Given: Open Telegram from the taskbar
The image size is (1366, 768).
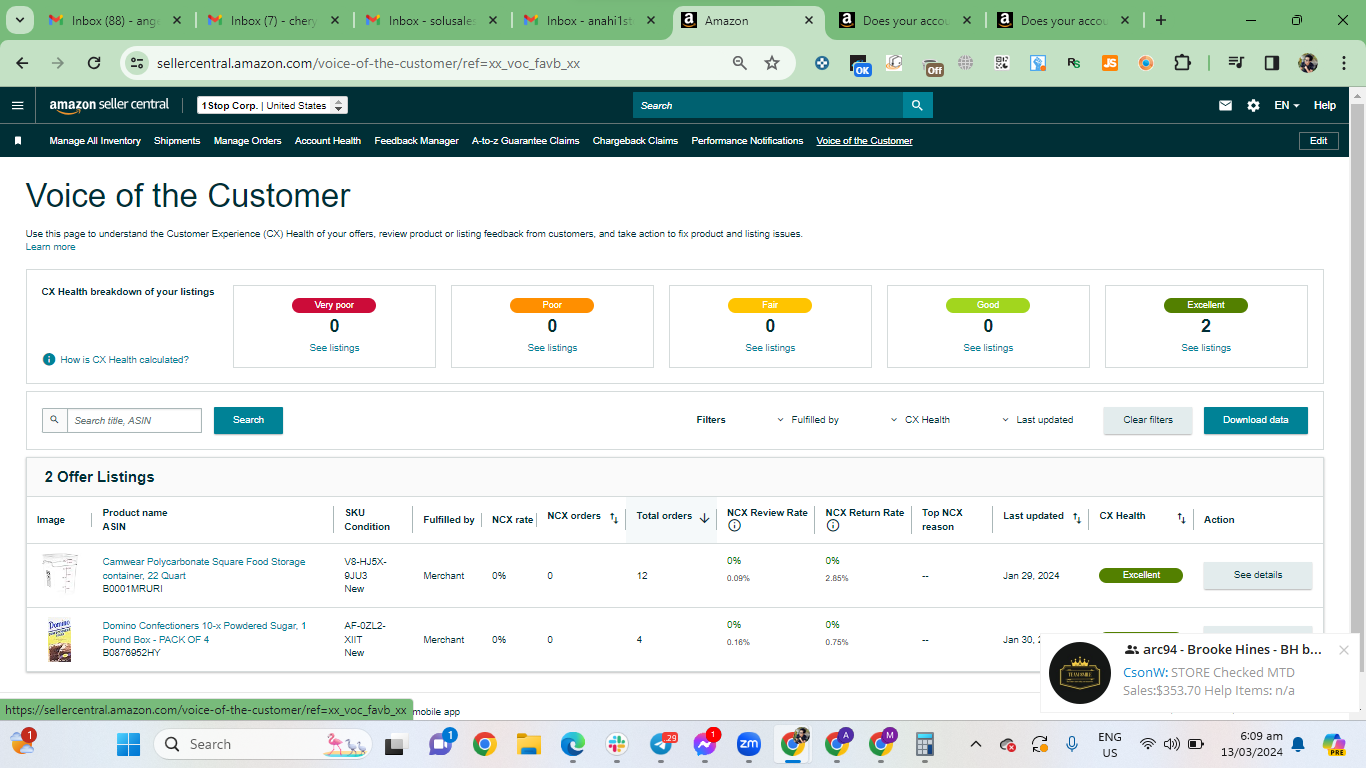Looking at the screenshot, I should 661,744.
